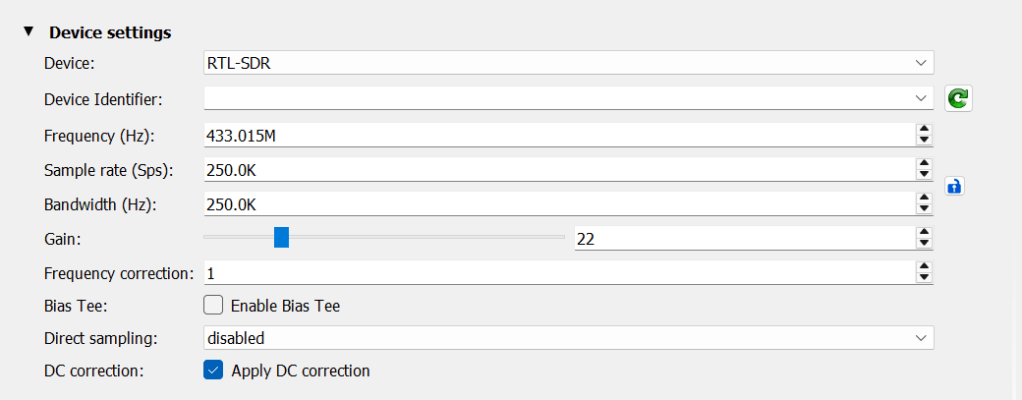Increase bandwidth using its up arrow
1022x400 pixels.
point(925,199)
